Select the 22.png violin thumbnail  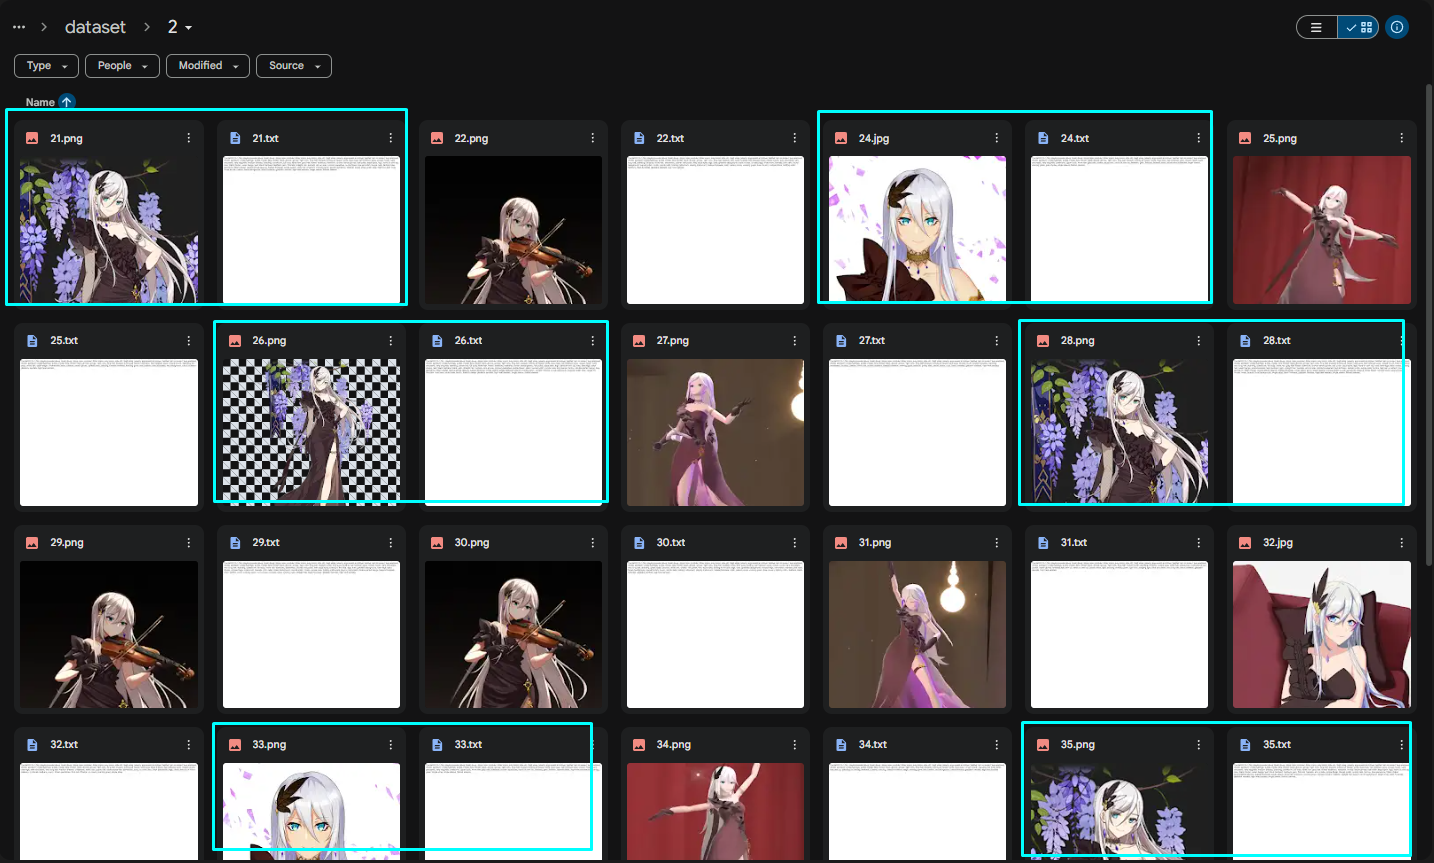pos(513,230)
